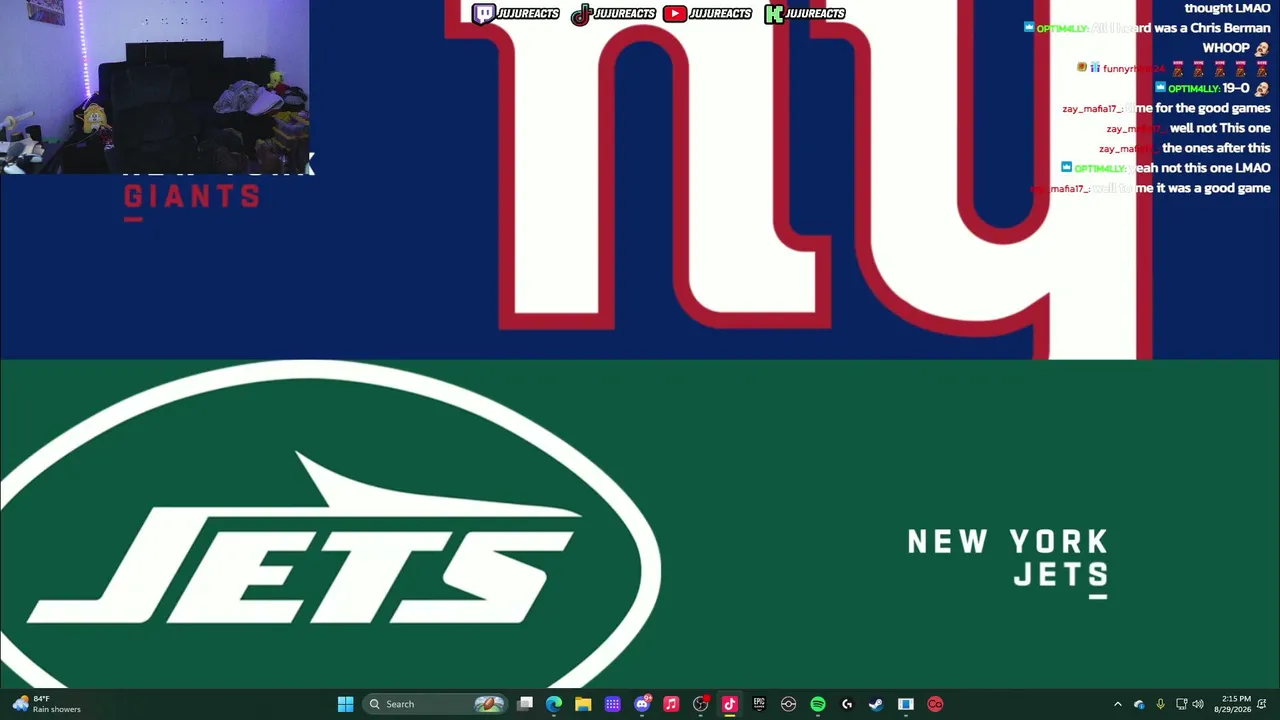Open Spotify from the taskbar
This screenshot has width=1280, height=720.
click(818, 704)
